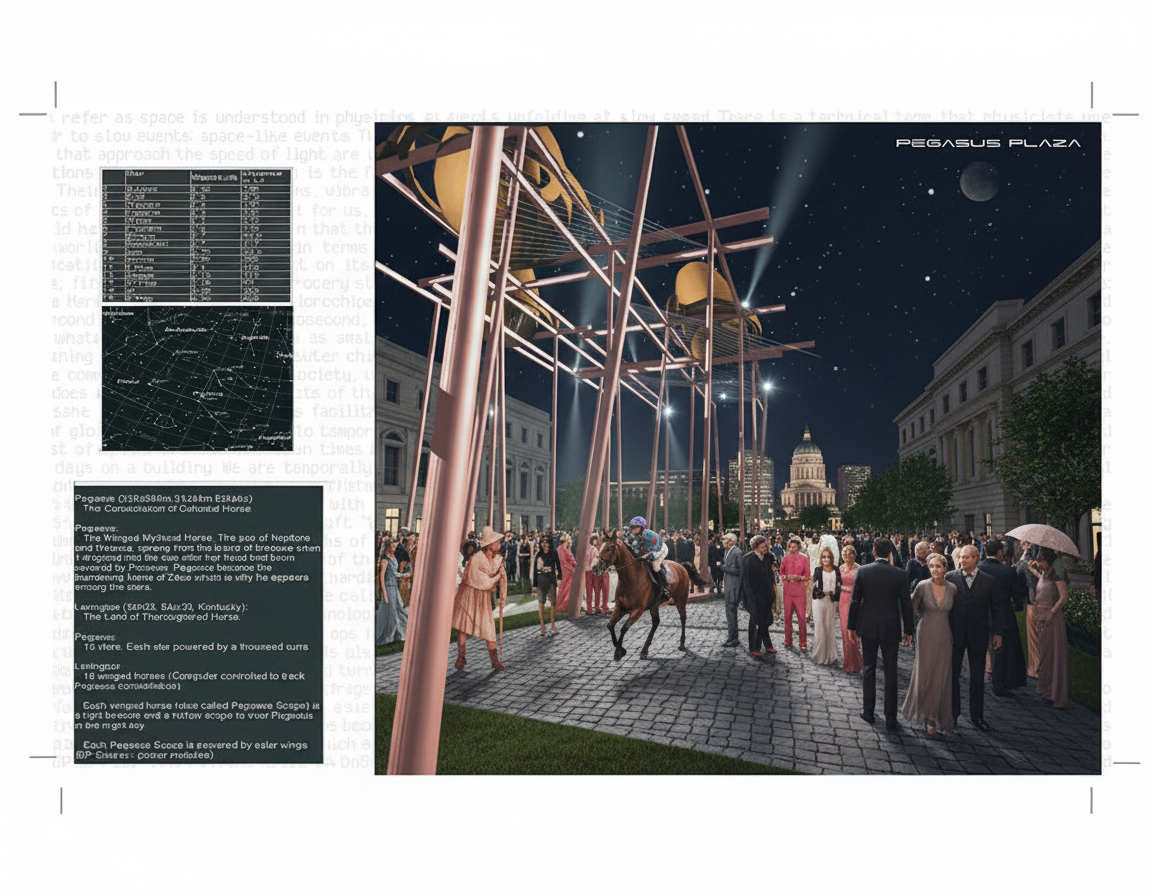
Task: Click the brown racehorse
Action: point(643,590)
